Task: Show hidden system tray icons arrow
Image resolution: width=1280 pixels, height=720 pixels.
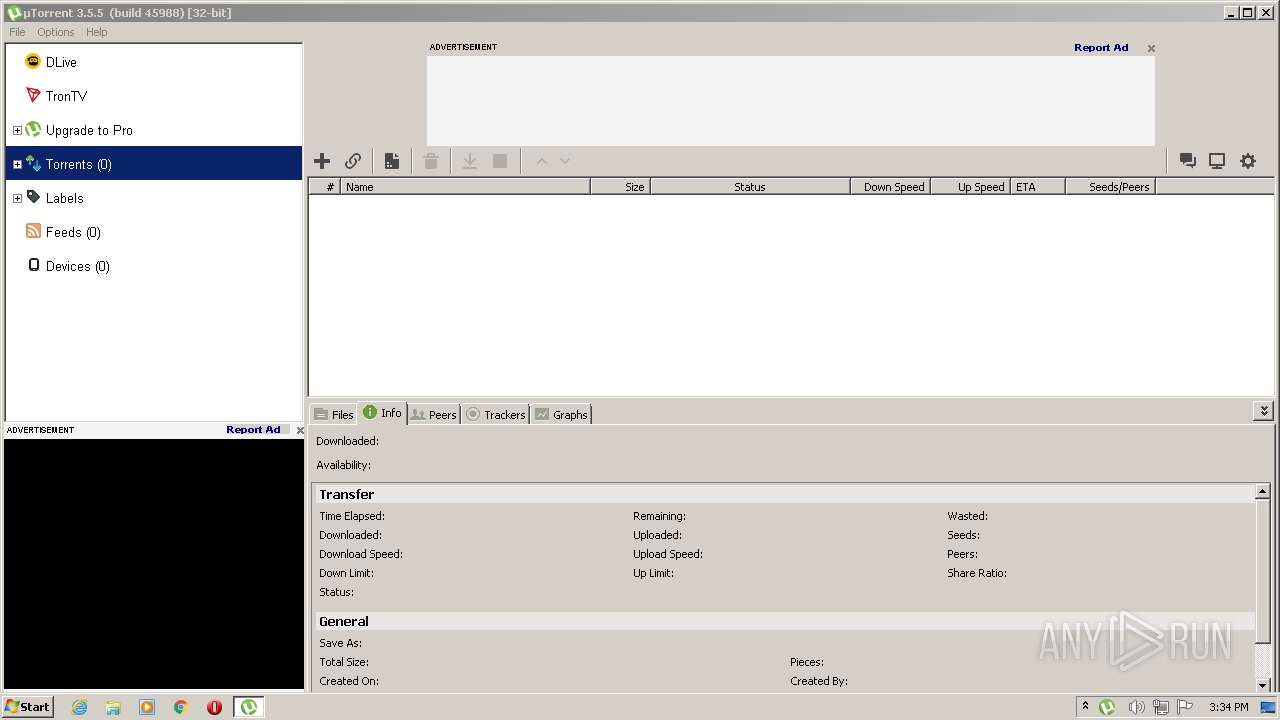Action: point(1085,707)
